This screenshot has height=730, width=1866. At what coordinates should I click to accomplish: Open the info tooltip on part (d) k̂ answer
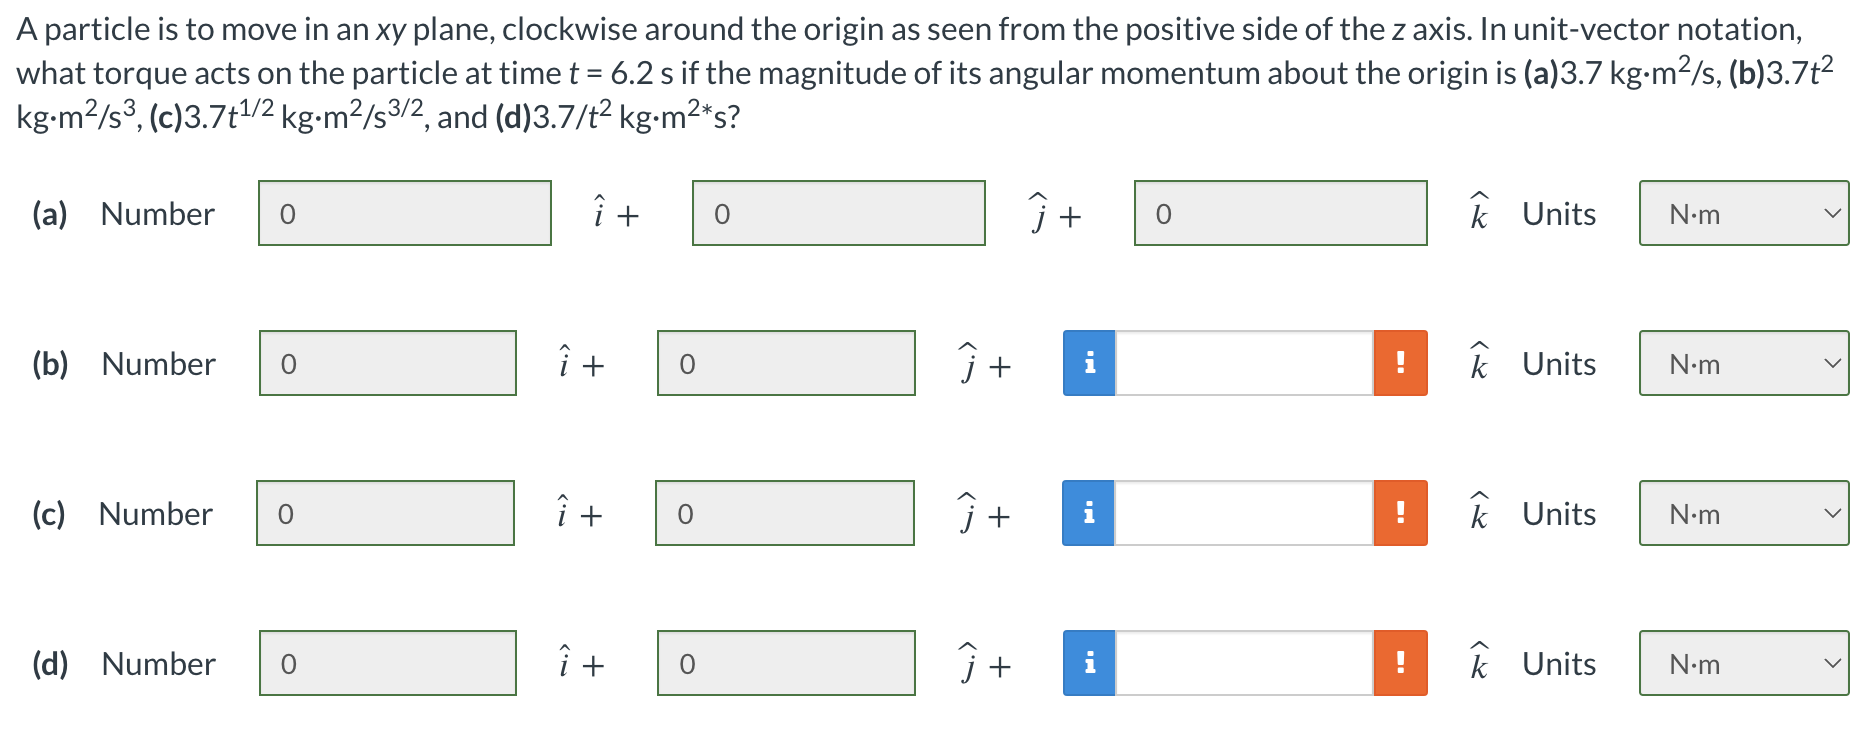click(x=1090, y=662)
